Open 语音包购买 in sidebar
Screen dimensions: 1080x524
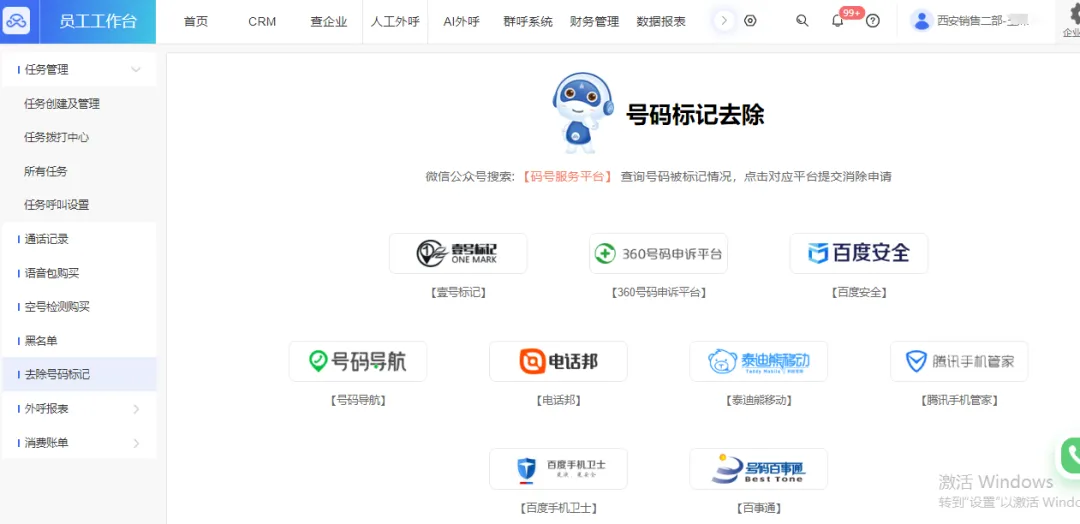pyautogui.click(x=52, y=273)
